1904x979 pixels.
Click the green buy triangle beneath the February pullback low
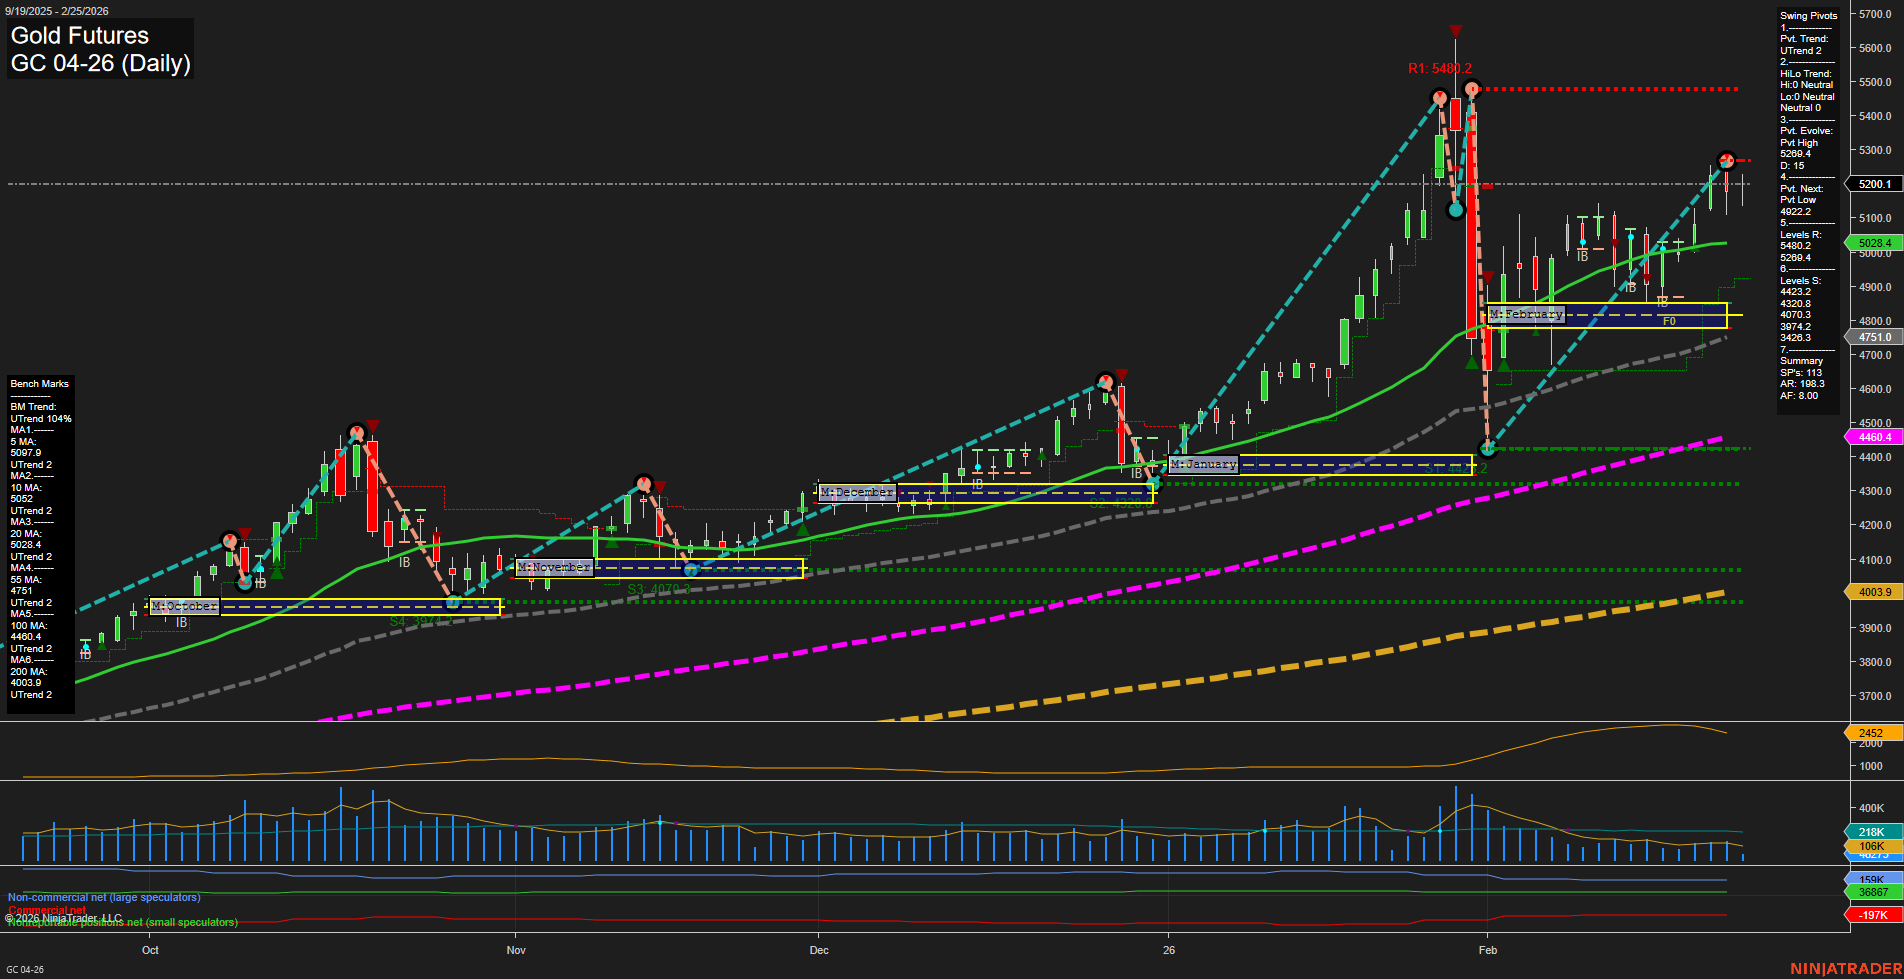click(1472, 363)
